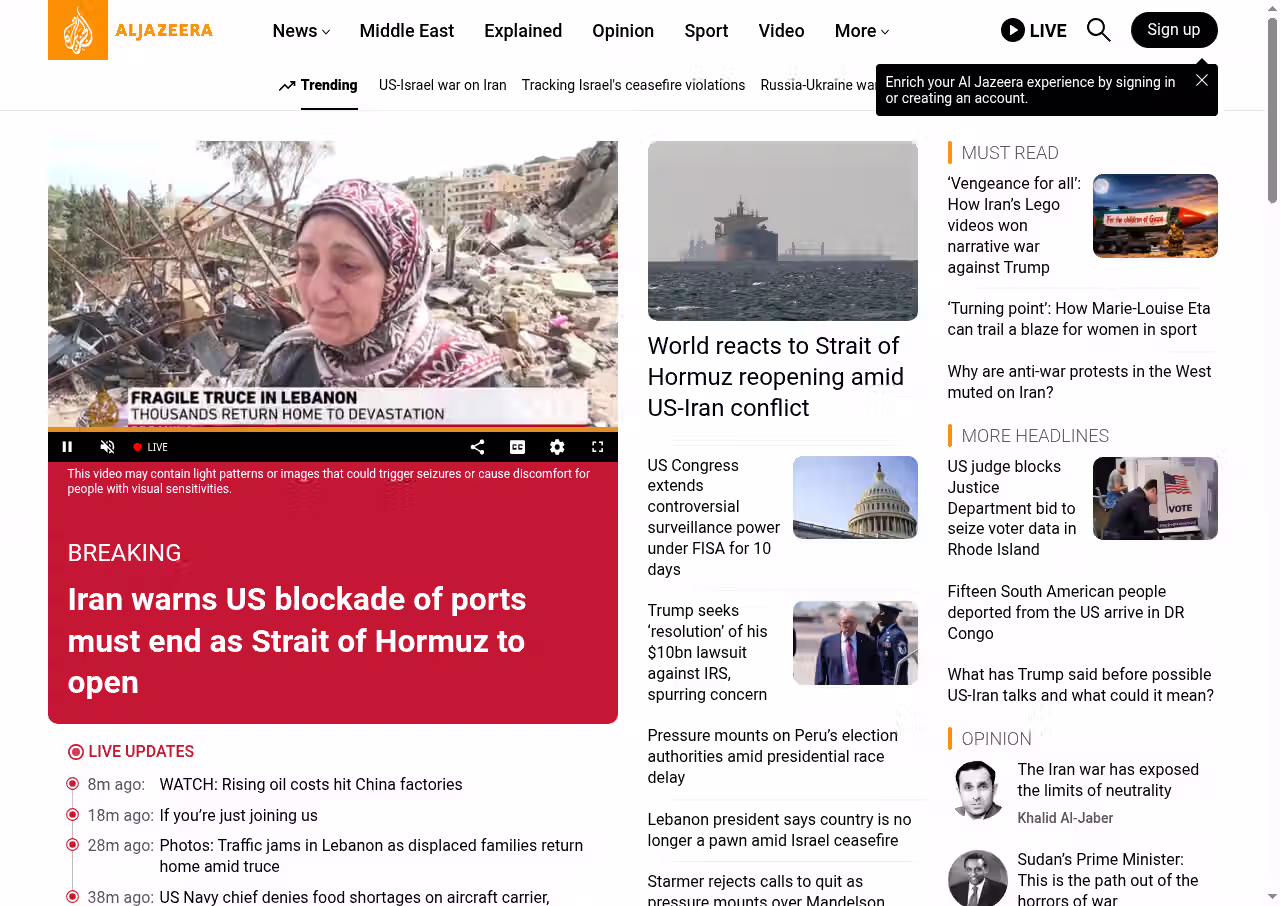The width and height of the screenshot is (1280, 906).
Task: Click Khalid Al-Jaber author photo
Action: 977,790
